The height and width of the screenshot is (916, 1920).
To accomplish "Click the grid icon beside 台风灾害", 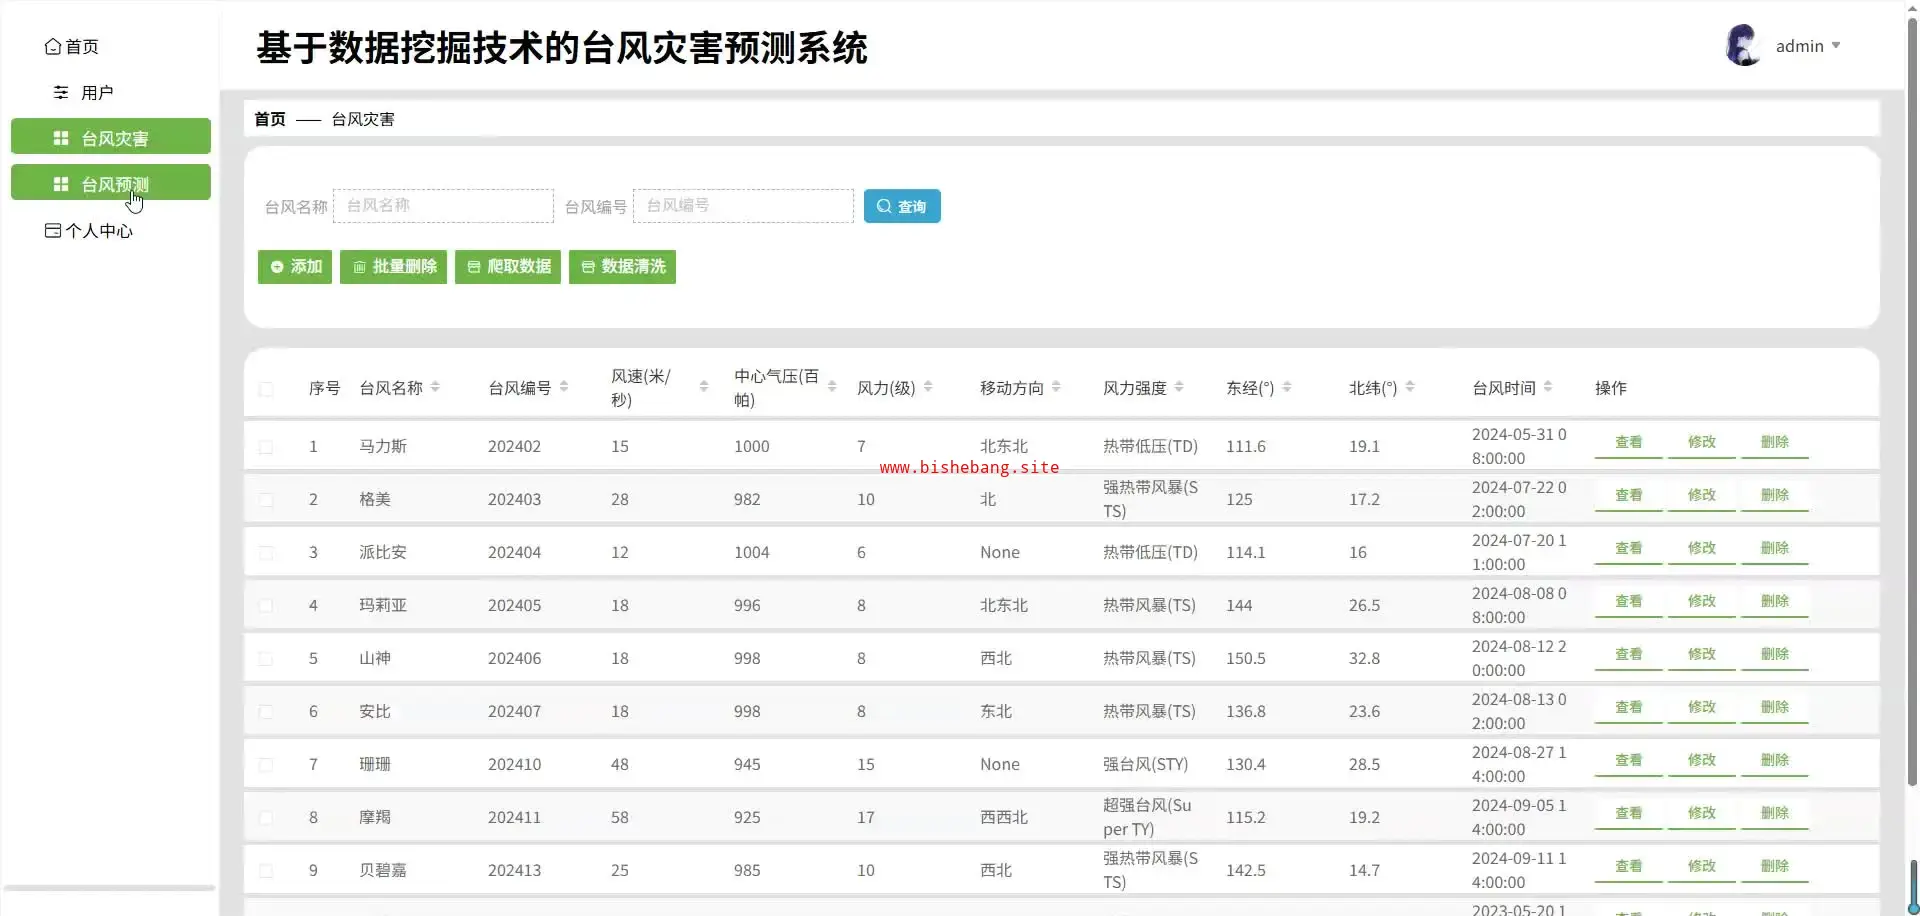I will click(x=61, y=139).
